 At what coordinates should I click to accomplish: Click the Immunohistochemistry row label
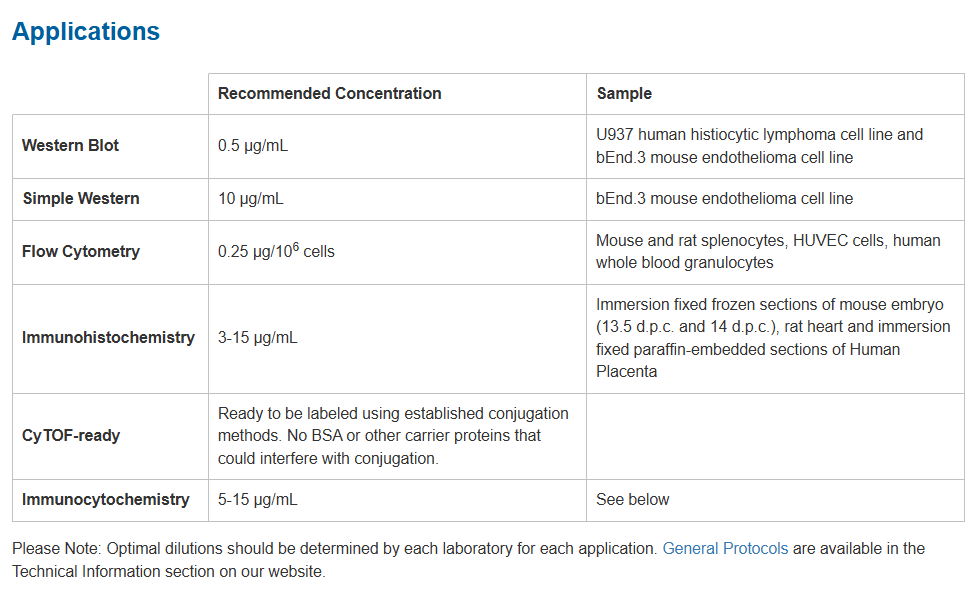click(x=108, y=338)
